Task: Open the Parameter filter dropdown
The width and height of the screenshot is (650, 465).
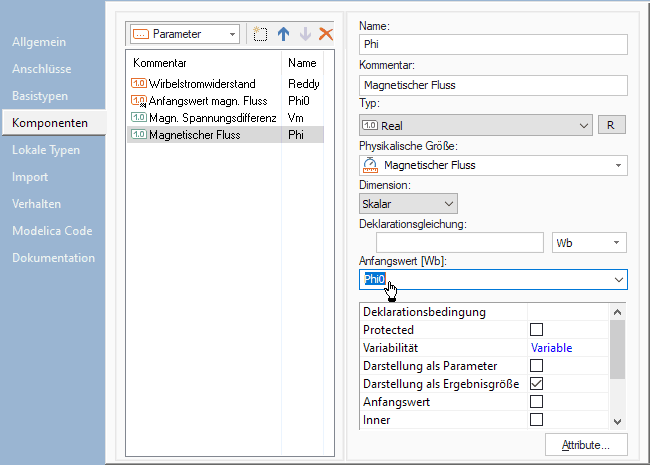Action: [x=184, y=34]
